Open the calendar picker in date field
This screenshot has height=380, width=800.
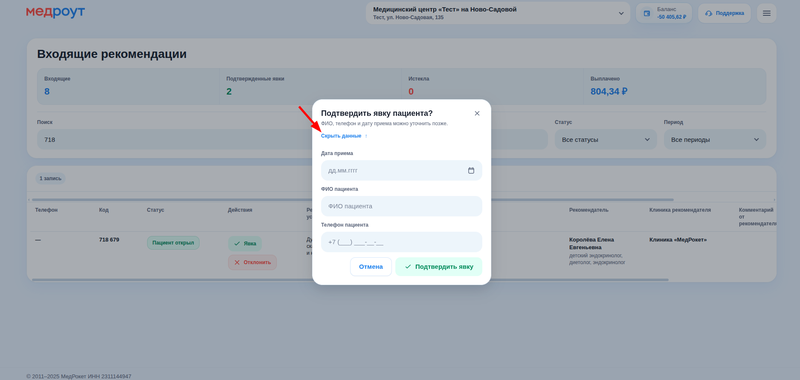click(471, 170)
